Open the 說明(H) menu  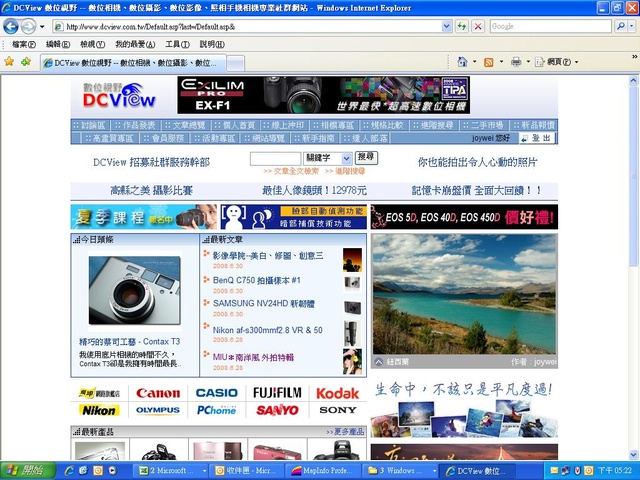(212, 44)
